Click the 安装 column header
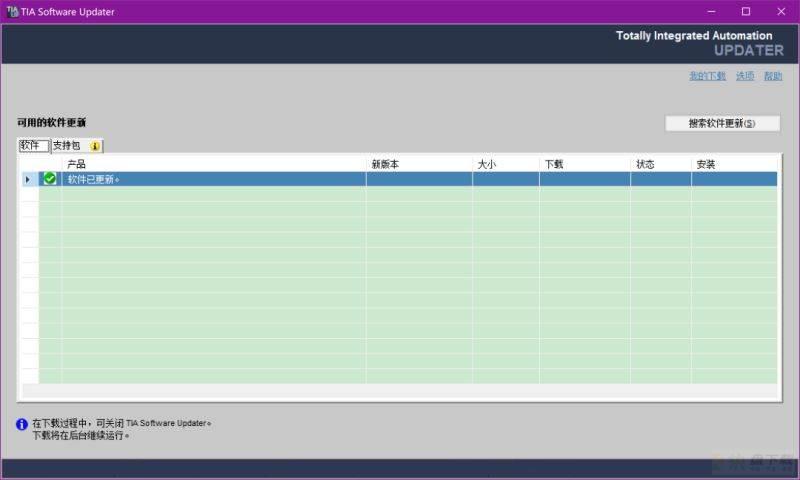The height and width of the screenshot is (480, 800). point(734,164)
